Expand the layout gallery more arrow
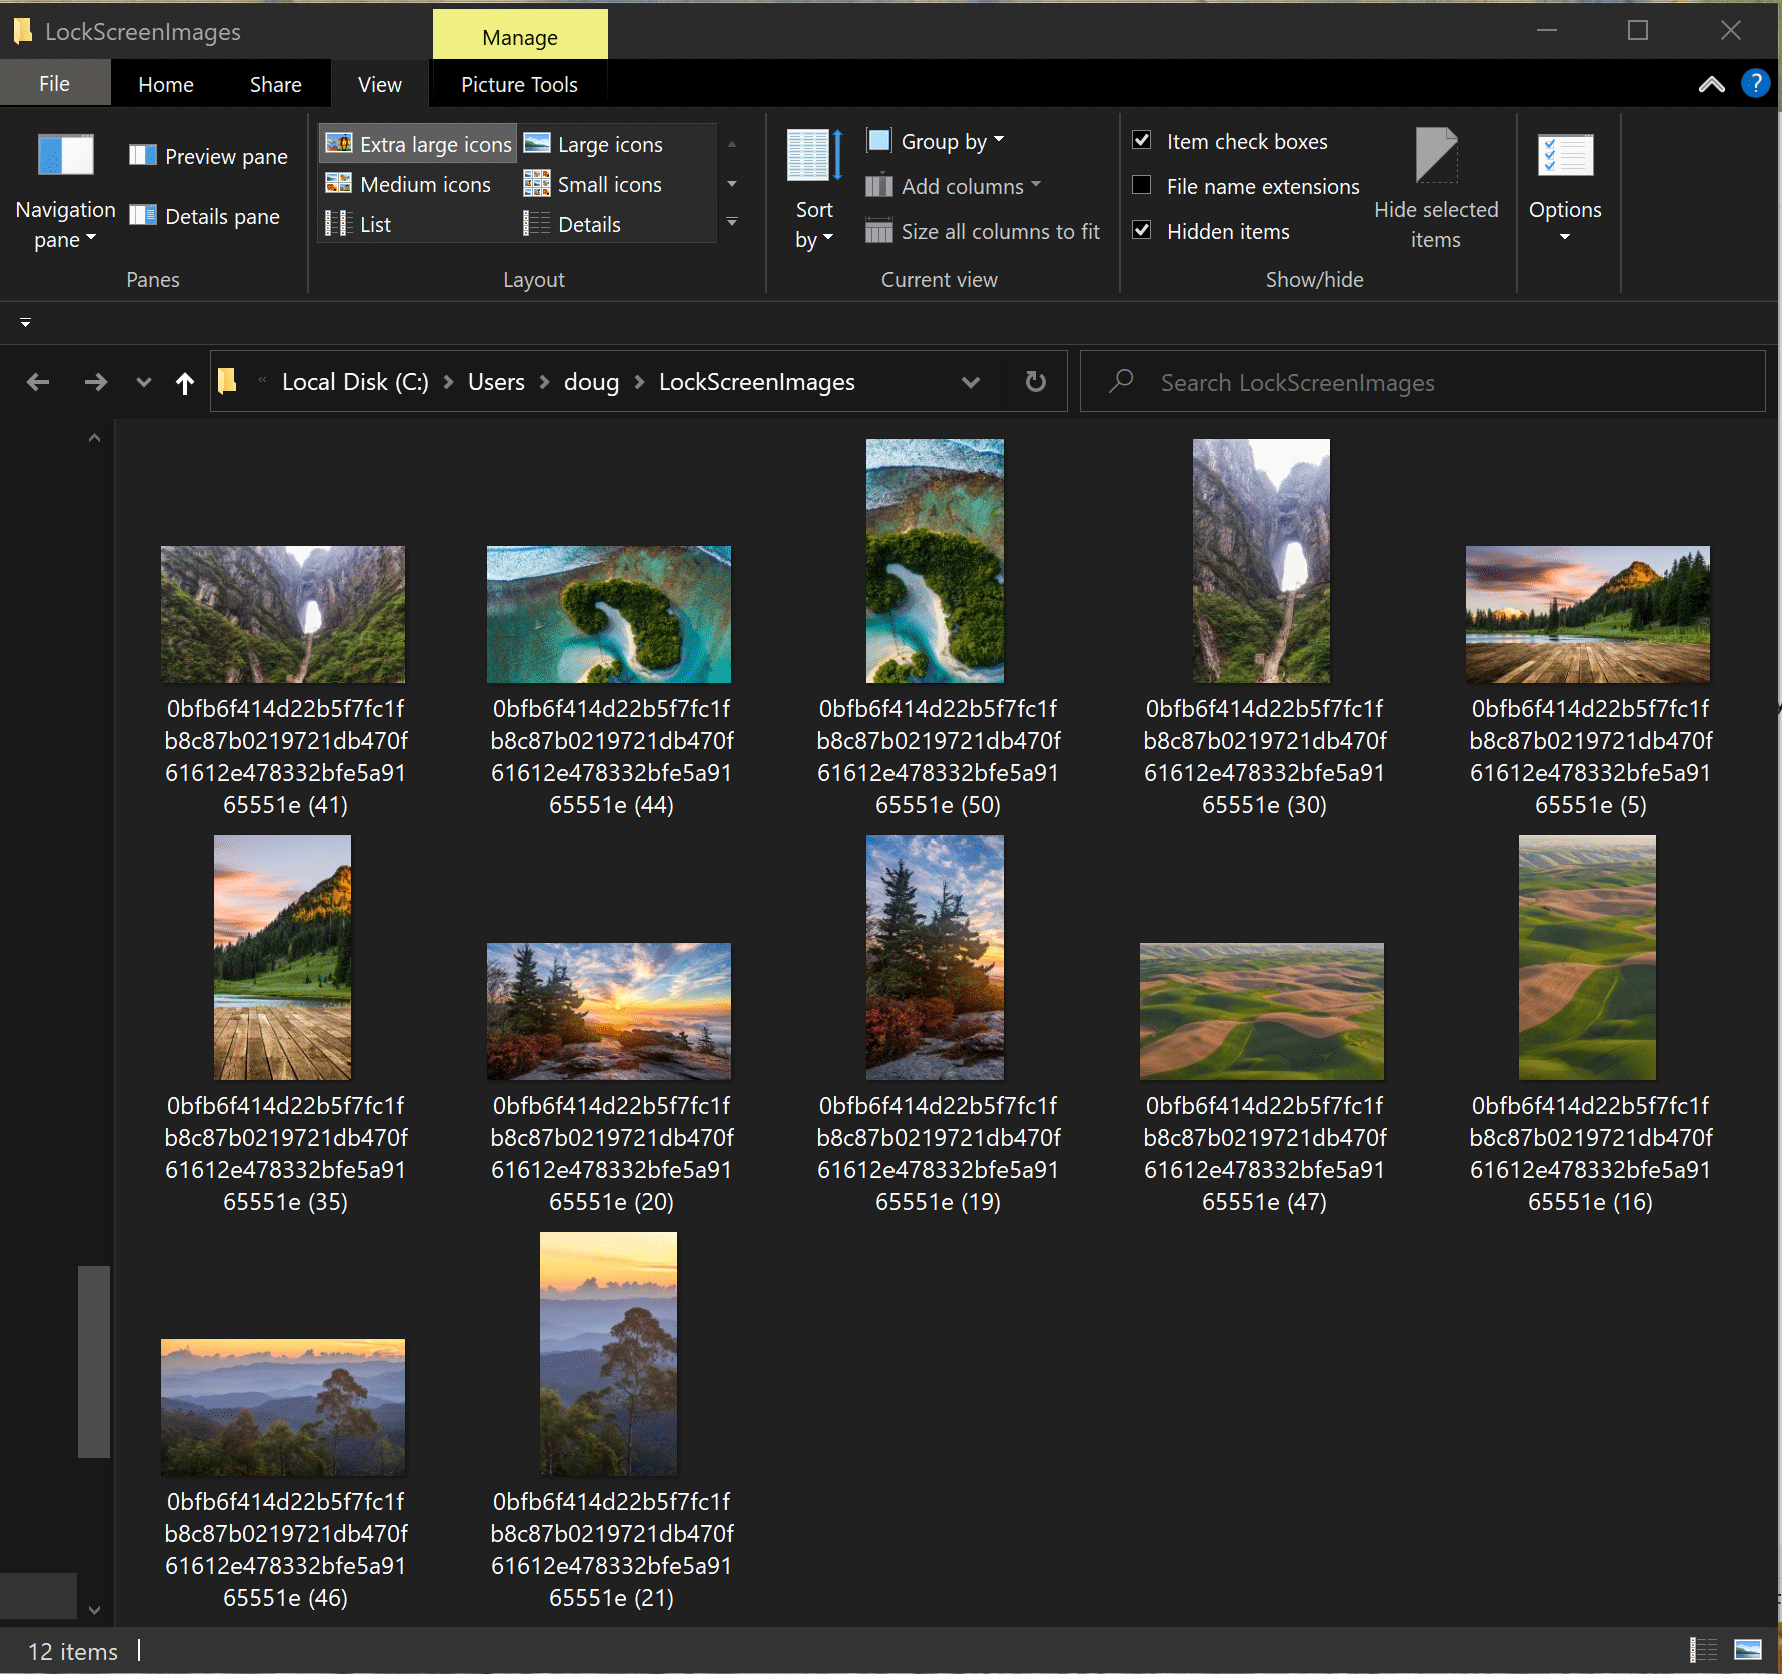Screen dimensions: 1782x1674 point(732,222)
